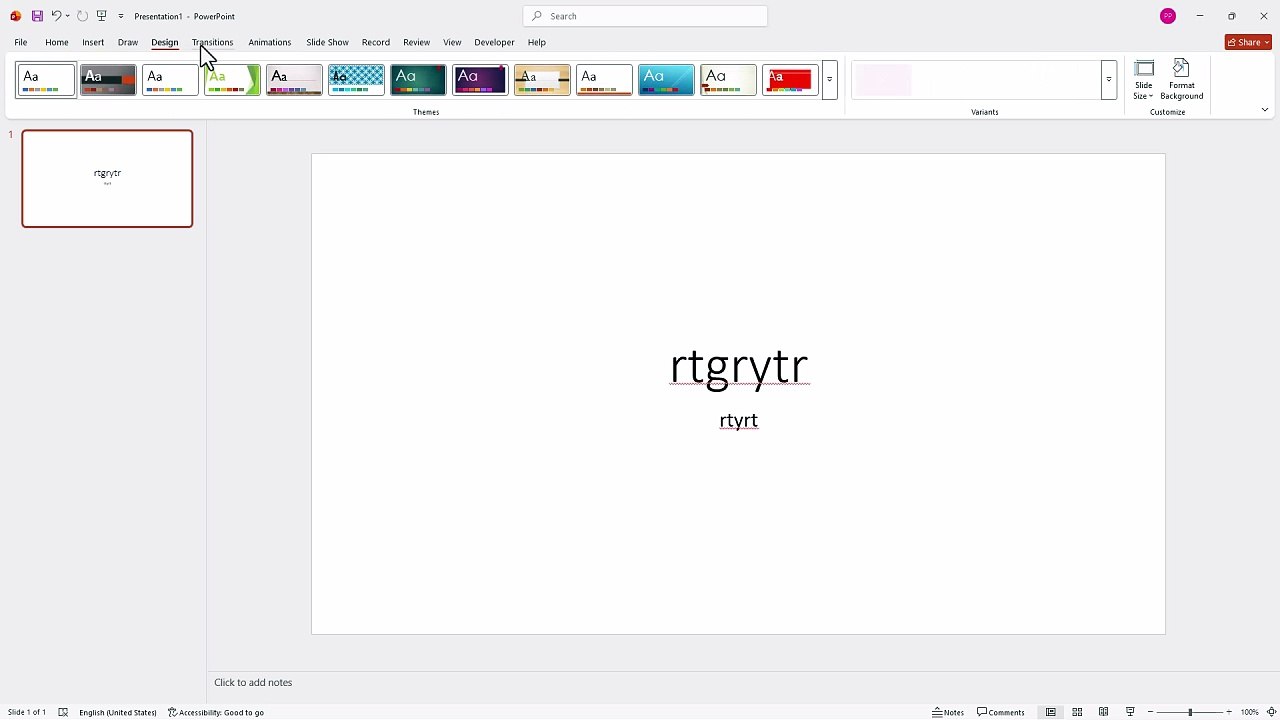Switch to Slide Sorter view icon

click(1077, 712)
